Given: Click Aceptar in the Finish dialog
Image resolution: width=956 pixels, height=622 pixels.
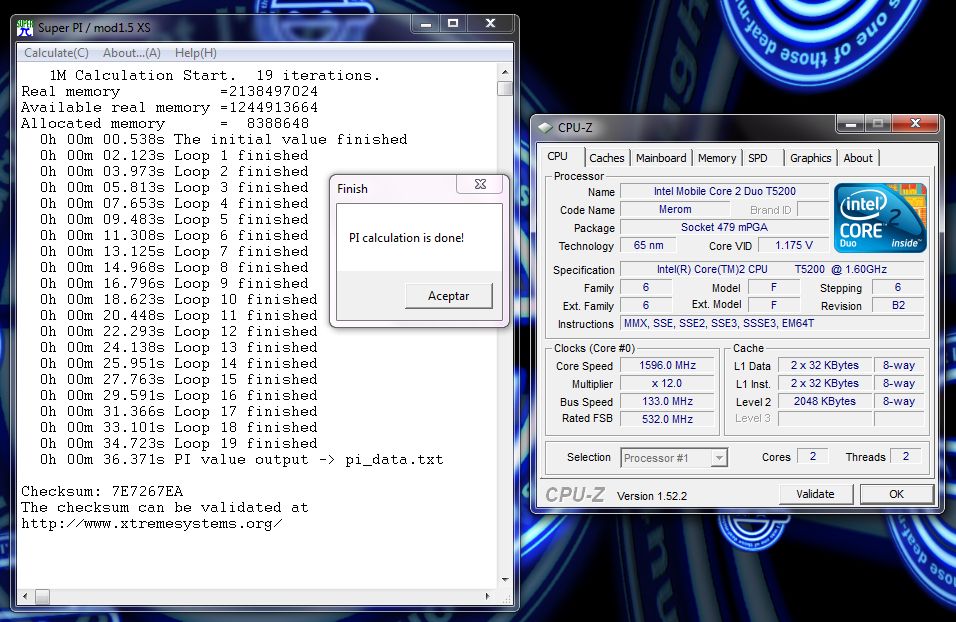Looking at the screenshot, I should (x=449, y=296).
